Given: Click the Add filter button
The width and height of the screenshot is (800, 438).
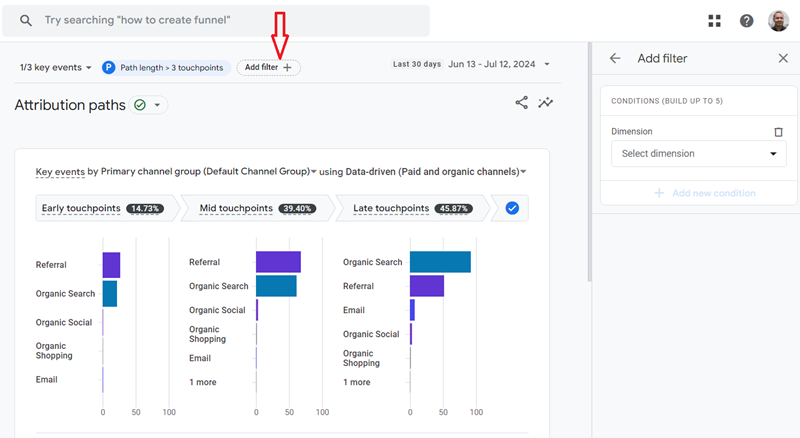Looking at the screenshot, I should (268, 67).
